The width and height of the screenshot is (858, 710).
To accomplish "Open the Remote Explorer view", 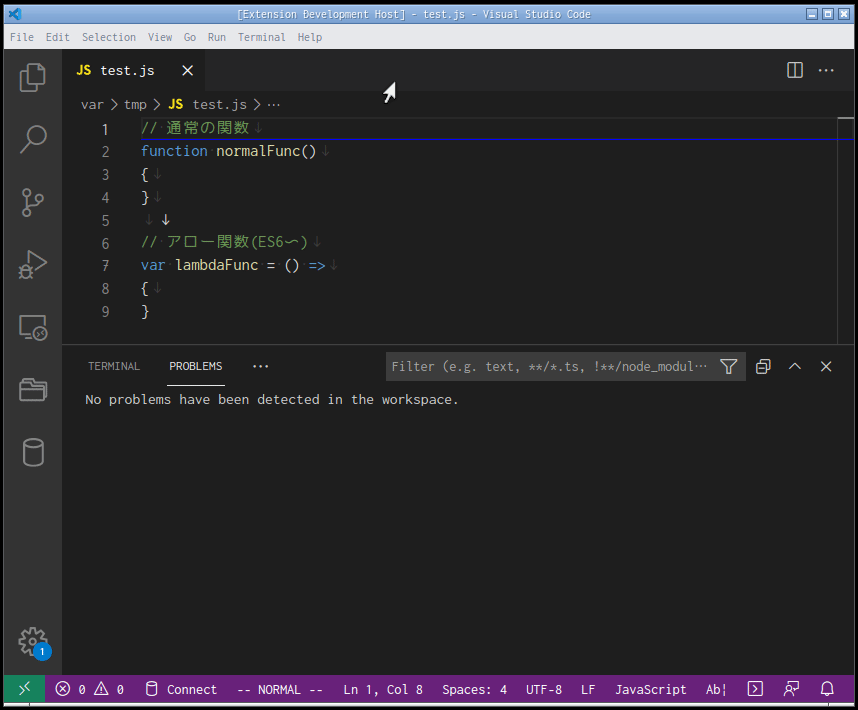I will click(x=33, y=328).
